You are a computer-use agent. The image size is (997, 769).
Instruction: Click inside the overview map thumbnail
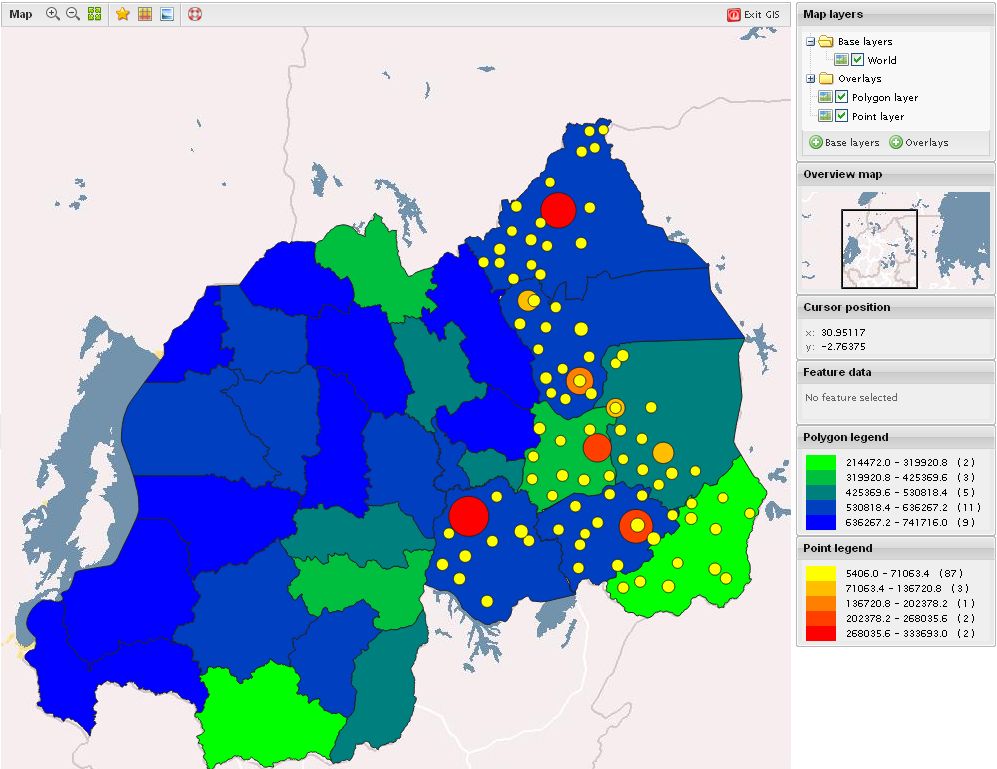pos(879,248)
